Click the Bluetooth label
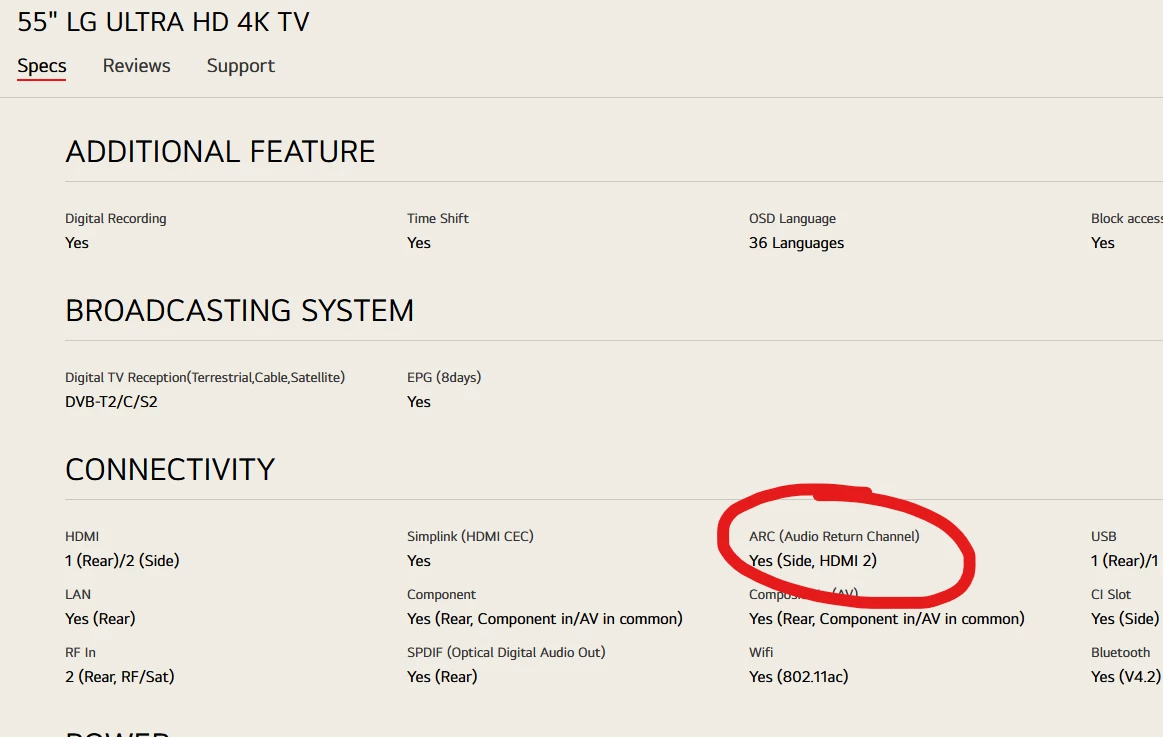The image size is (1163, 737). 1120,652
